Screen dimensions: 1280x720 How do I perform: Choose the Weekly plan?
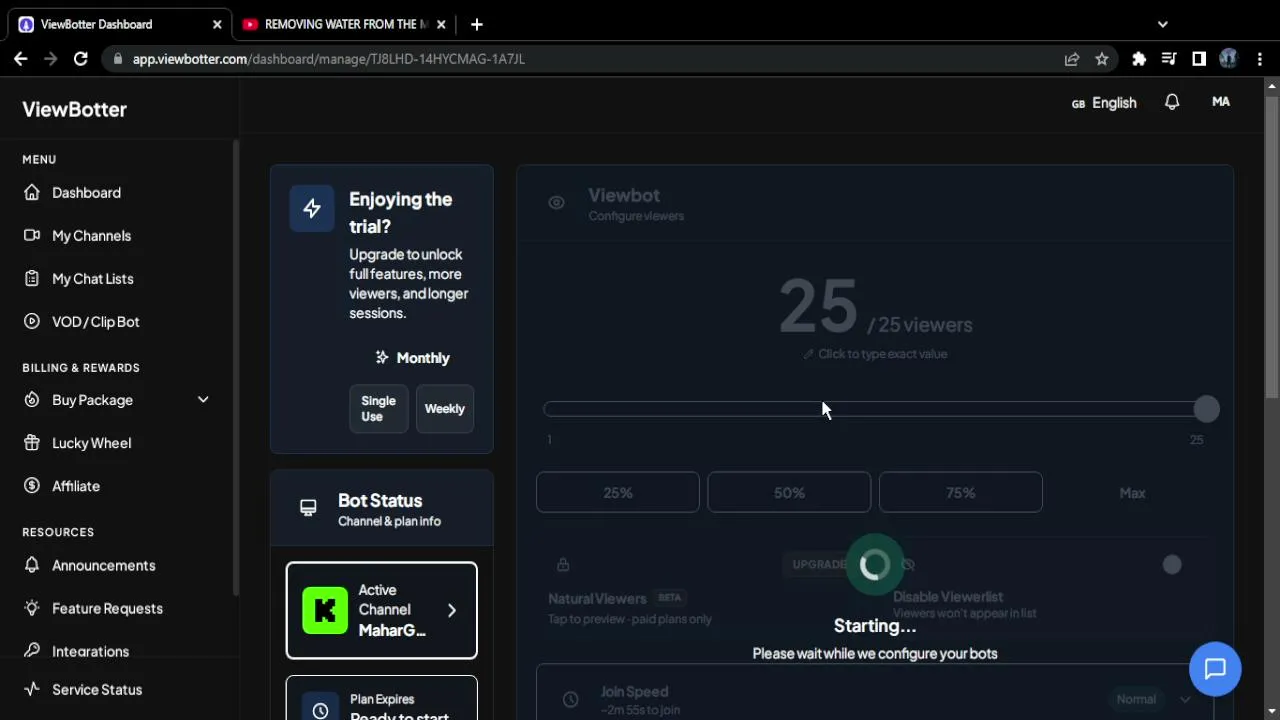(445, 409)
